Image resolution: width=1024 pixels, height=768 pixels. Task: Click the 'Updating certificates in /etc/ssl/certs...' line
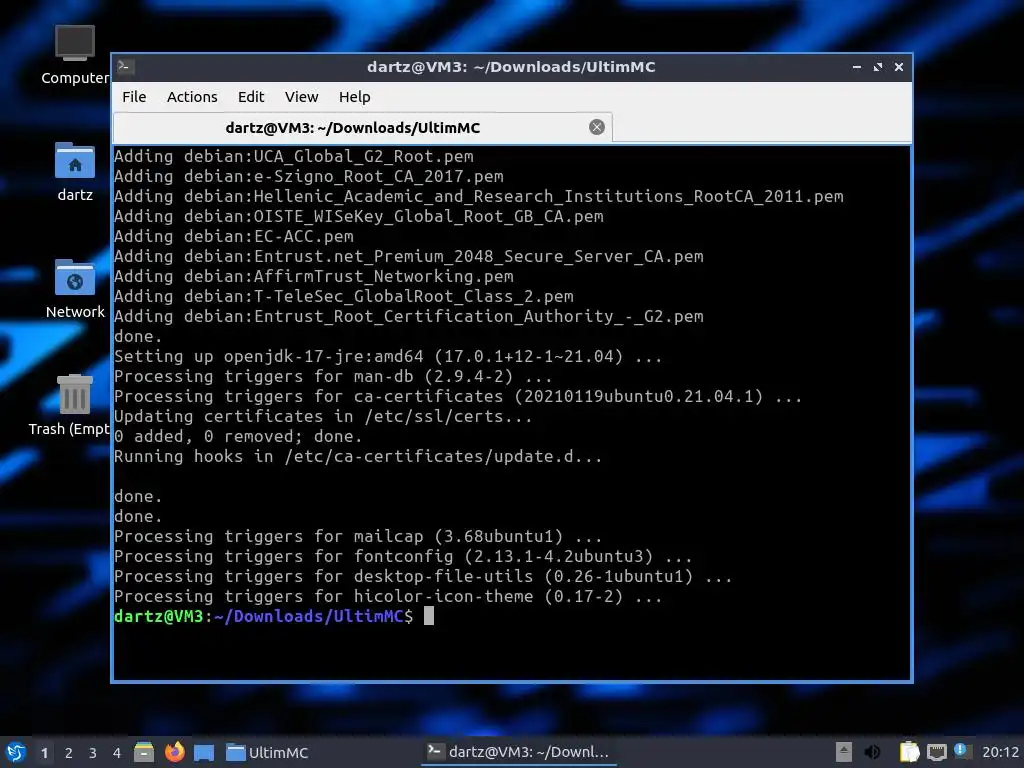pyautogui.click(x=323, y=417)
